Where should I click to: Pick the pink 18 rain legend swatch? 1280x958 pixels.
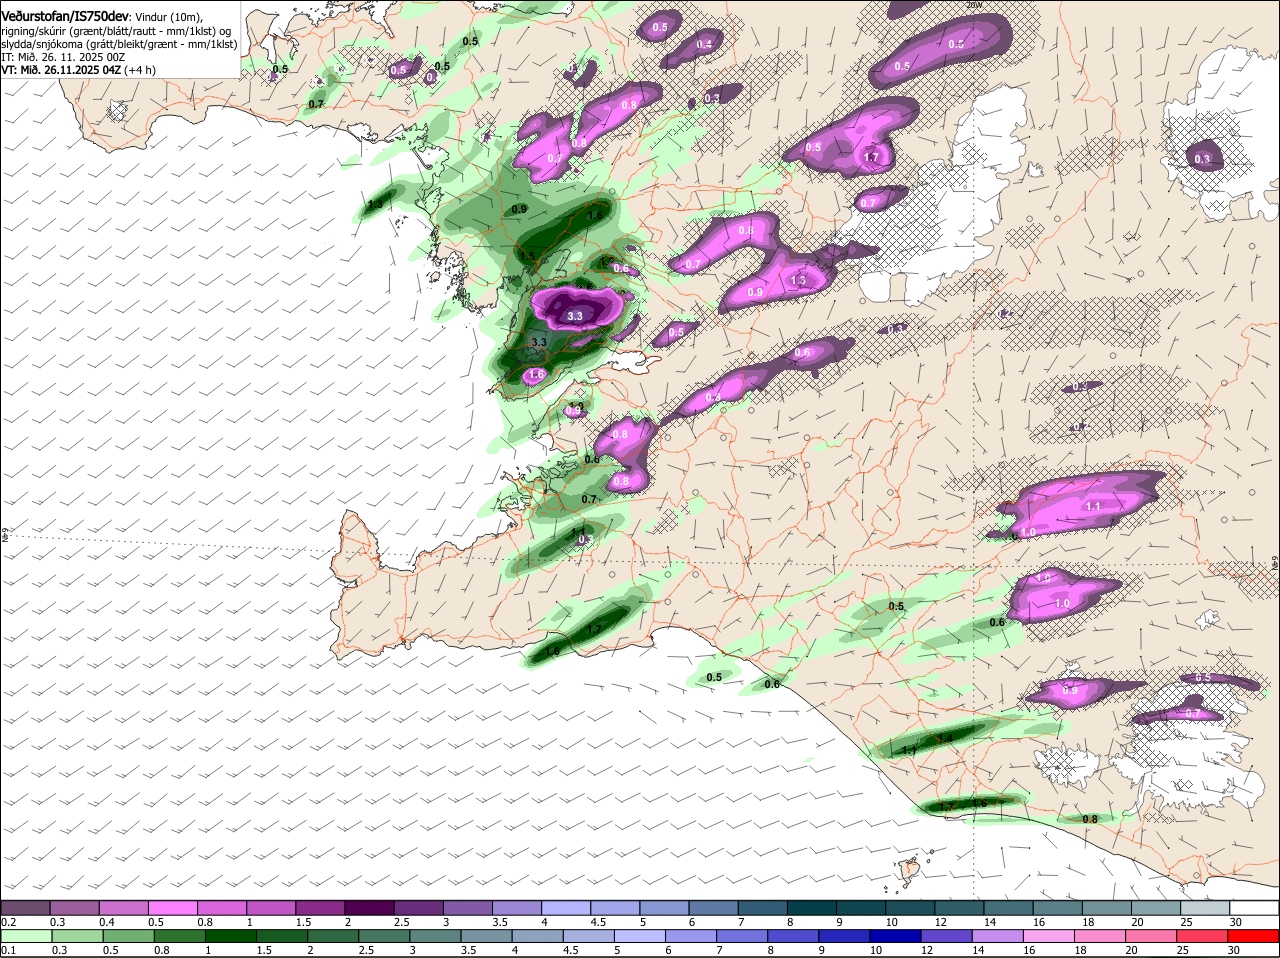click(1101, 937)
